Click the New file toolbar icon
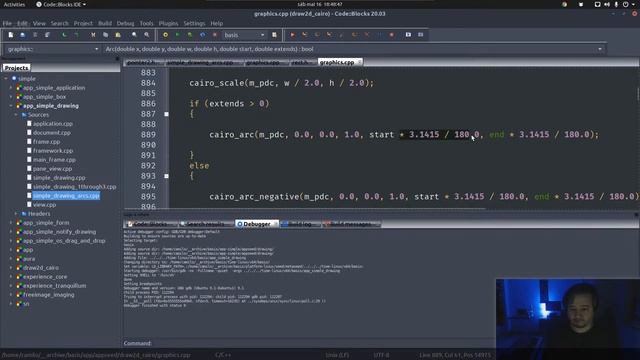The width and height of the screenshot is (640, 360). tap(11, 35)
